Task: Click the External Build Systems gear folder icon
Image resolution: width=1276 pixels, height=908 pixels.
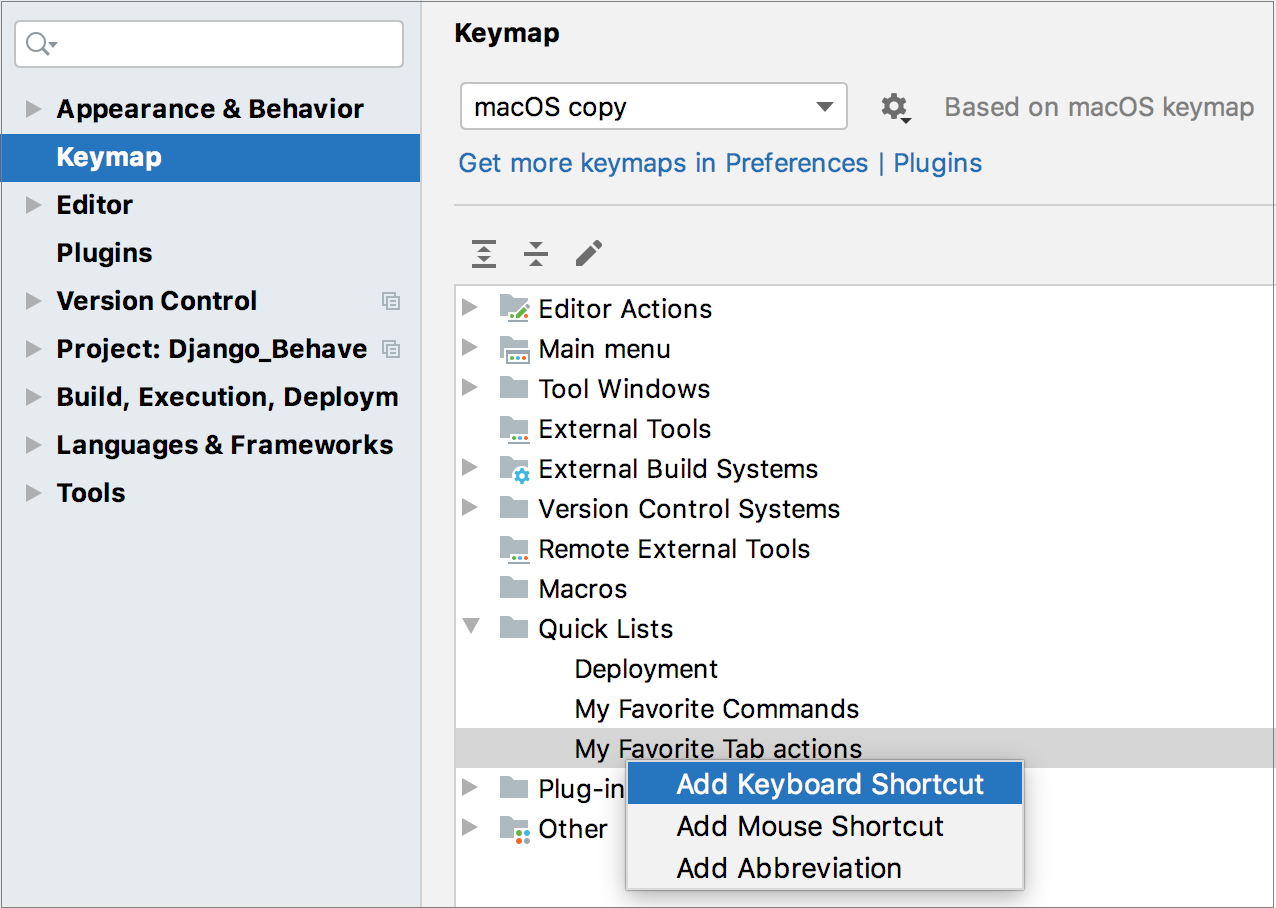Action: pos(515,468)
